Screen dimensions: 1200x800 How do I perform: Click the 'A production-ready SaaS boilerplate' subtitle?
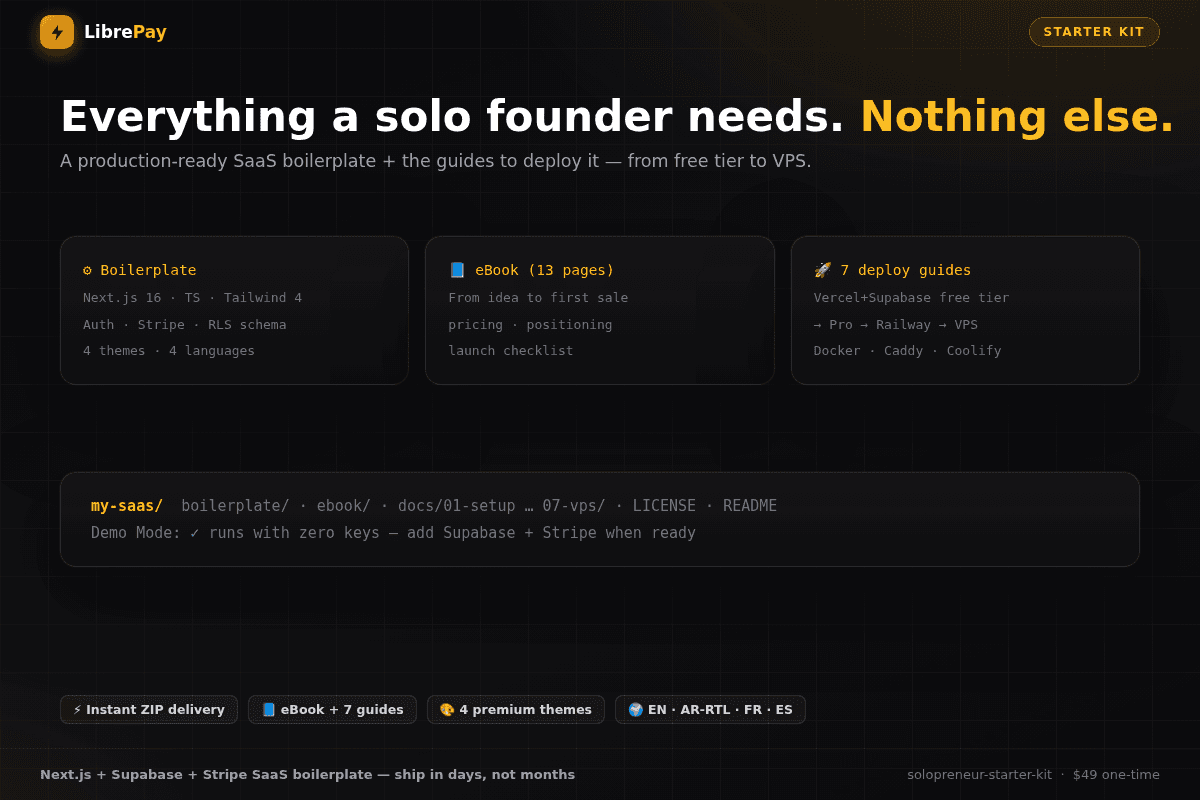pyautogui.click(x=435, y=161)
